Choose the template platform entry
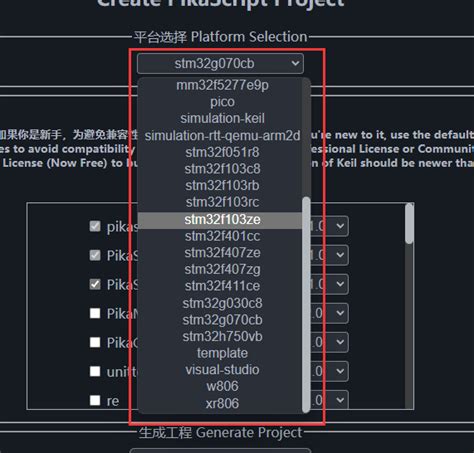The width and height of the screenshot is (474, 453). click(222, 353)
